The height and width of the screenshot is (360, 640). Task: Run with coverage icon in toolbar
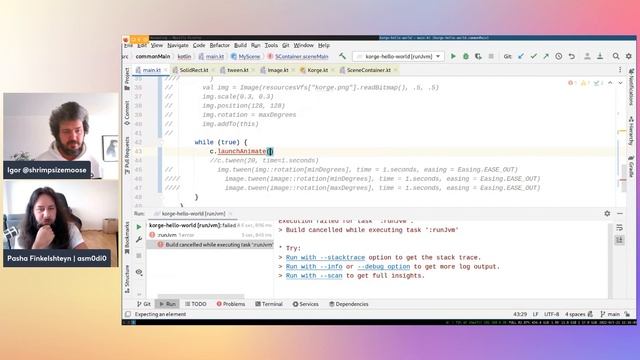click(x=478, y=56)
